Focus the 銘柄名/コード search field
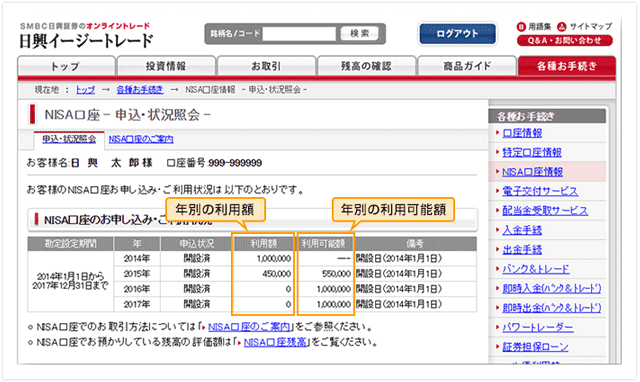This screenshot has height=382, width=640. 299,33
